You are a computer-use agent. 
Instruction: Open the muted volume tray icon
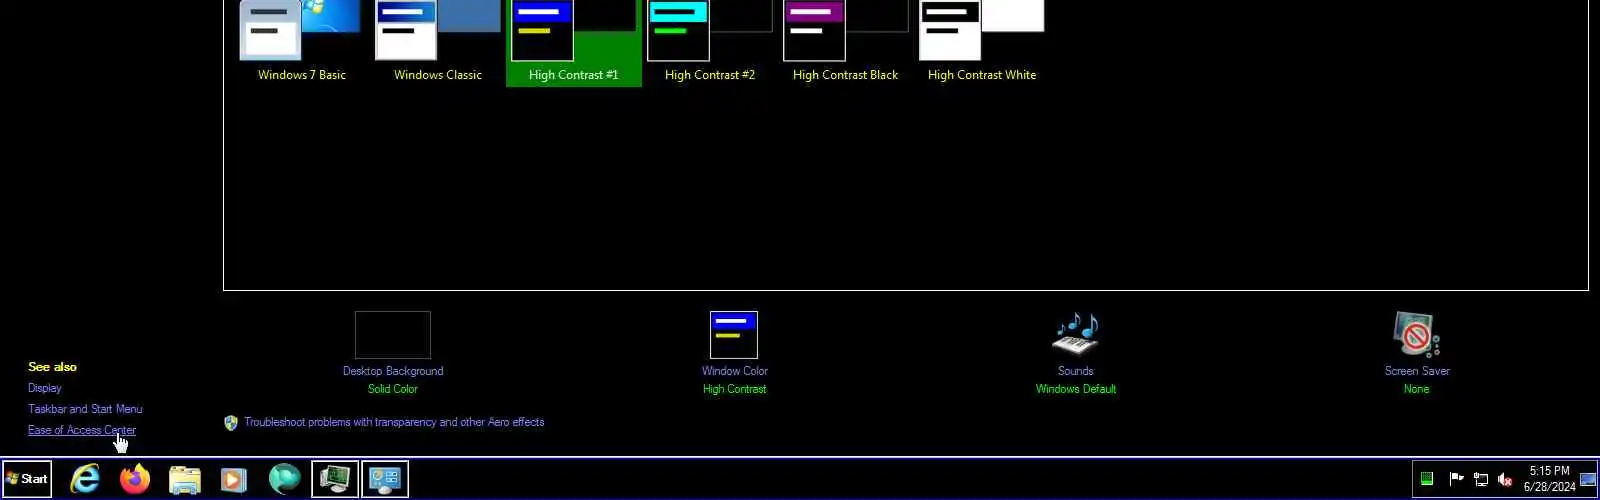point(1505,479)
